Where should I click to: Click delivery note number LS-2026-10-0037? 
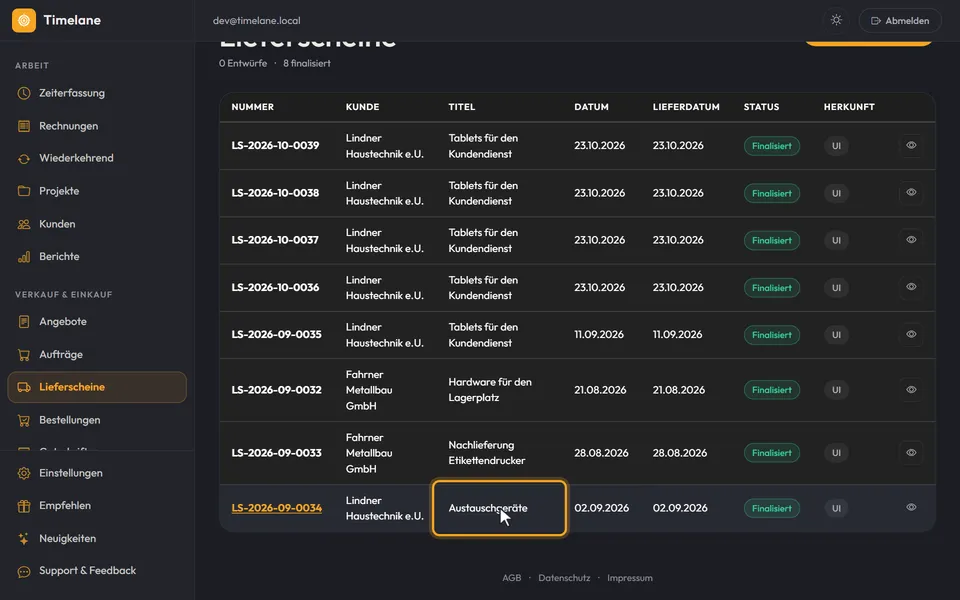point(275,240)
